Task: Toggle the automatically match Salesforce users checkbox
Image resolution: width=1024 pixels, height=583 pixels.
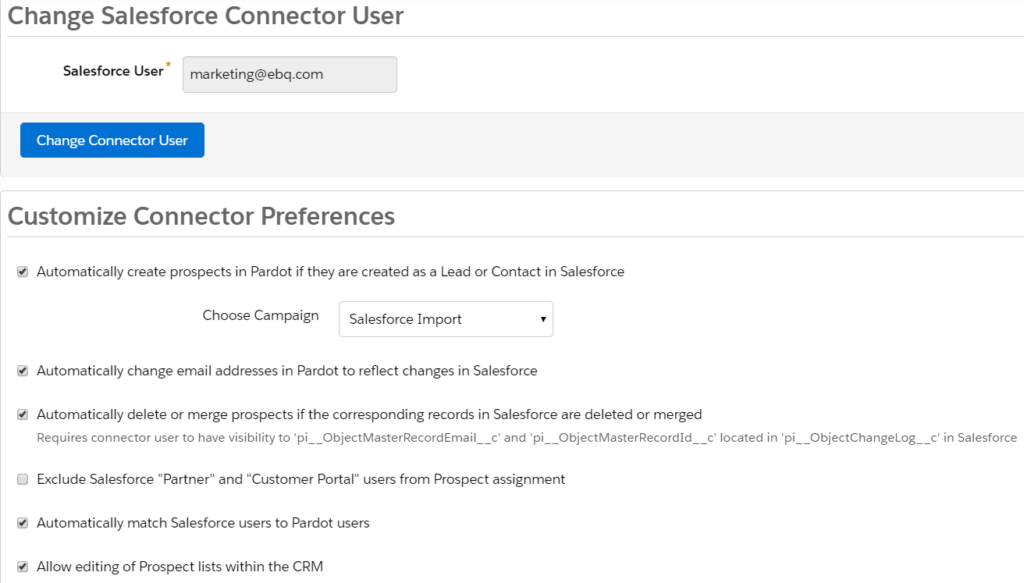Action: [23, 523]
